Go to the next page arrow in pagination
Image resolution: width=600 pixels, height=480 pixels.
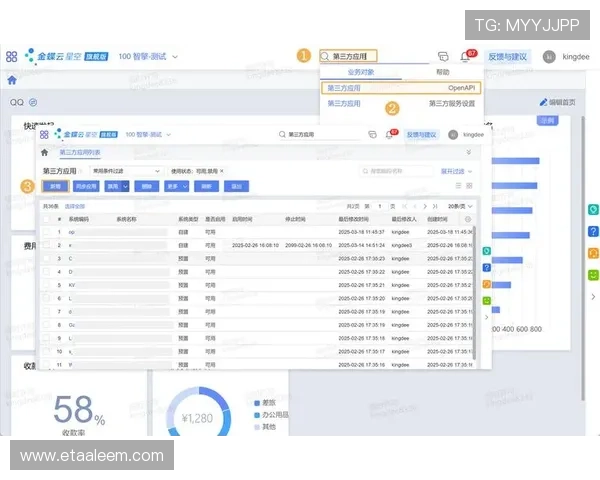pyautogui.click(x=425, y=206)
